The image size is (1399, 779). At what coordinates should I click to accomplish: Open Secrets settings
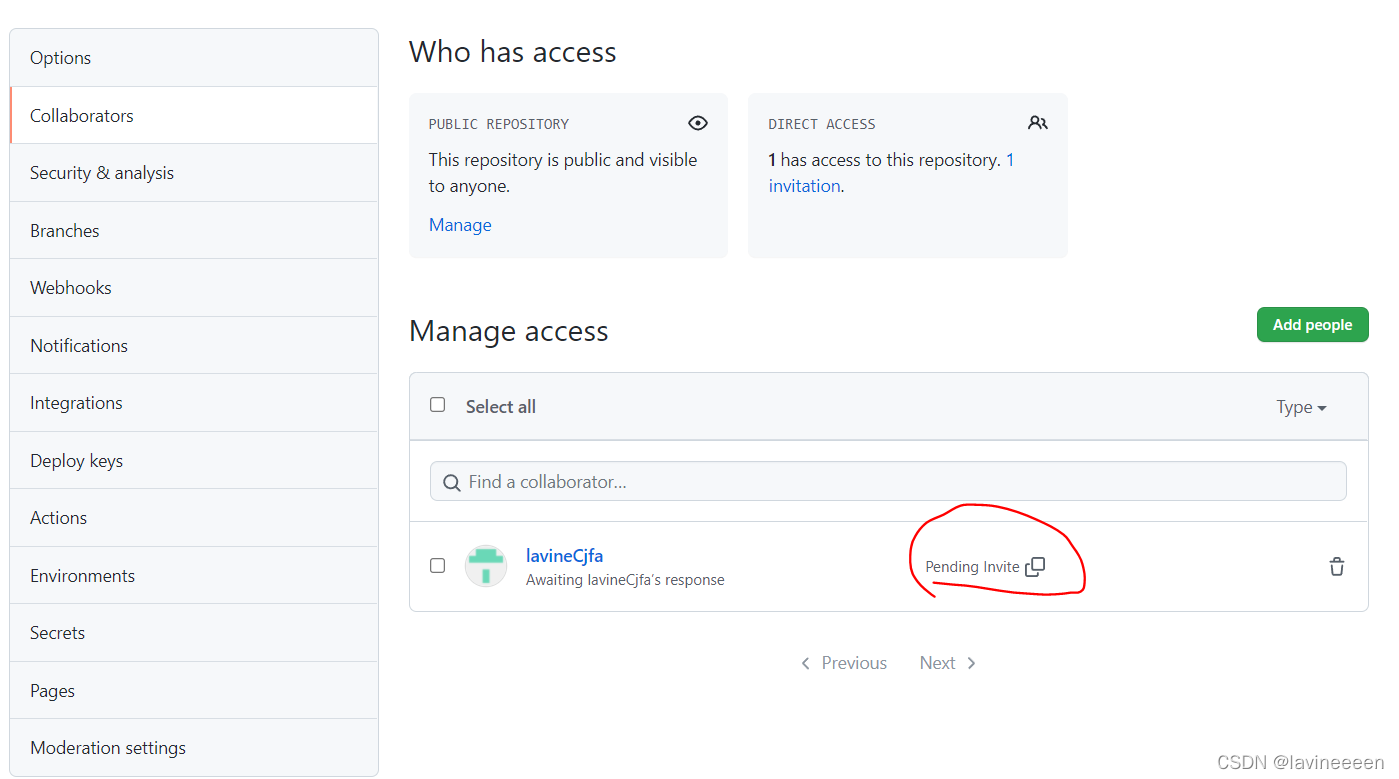coord(194,633)
